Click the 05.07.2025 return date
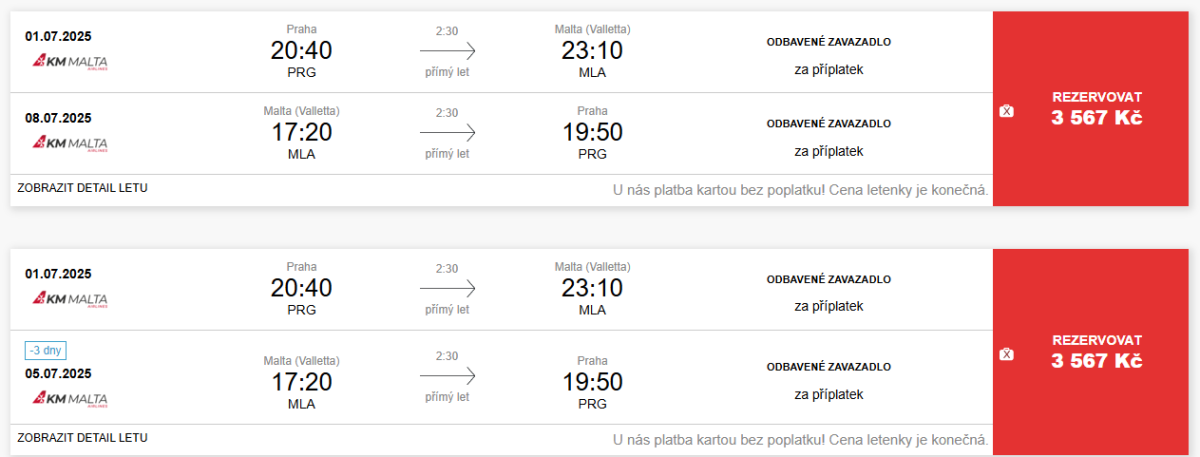The width and height of the screenshot is (1200, 457). click(x=58, y=374)
